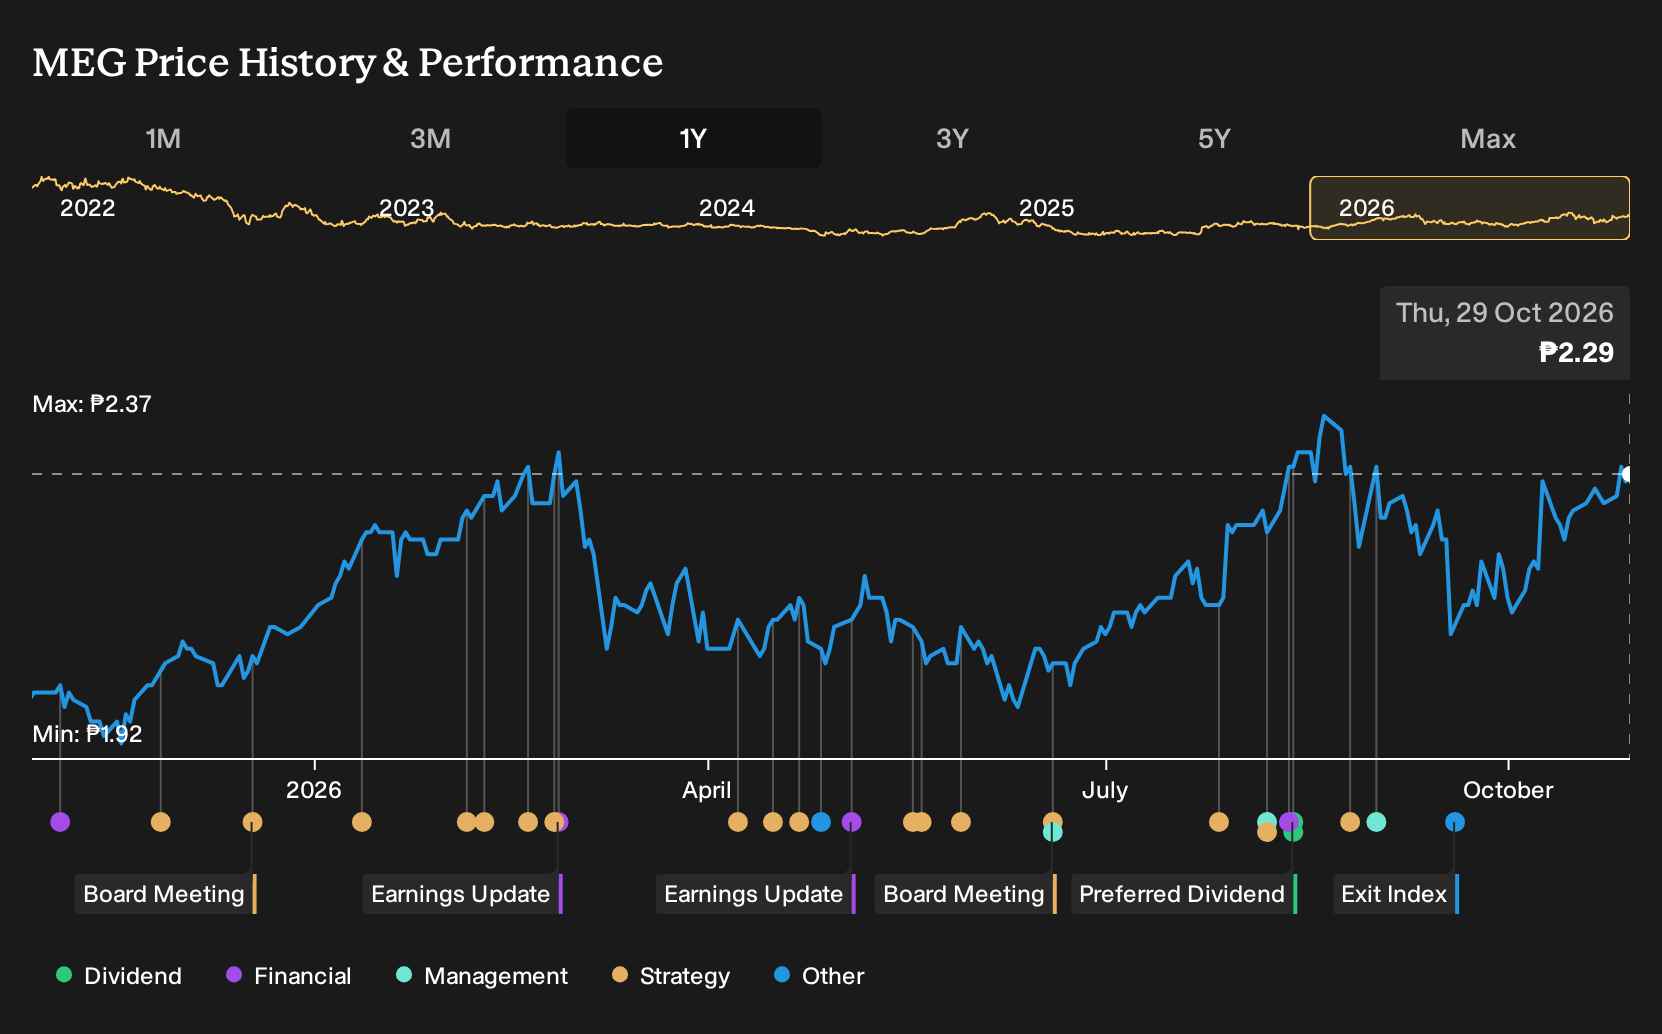This screenshot has width=1662, height=1034.
Task: Click the 'Max: ₱2.37' label
Action: click(92, 404)
